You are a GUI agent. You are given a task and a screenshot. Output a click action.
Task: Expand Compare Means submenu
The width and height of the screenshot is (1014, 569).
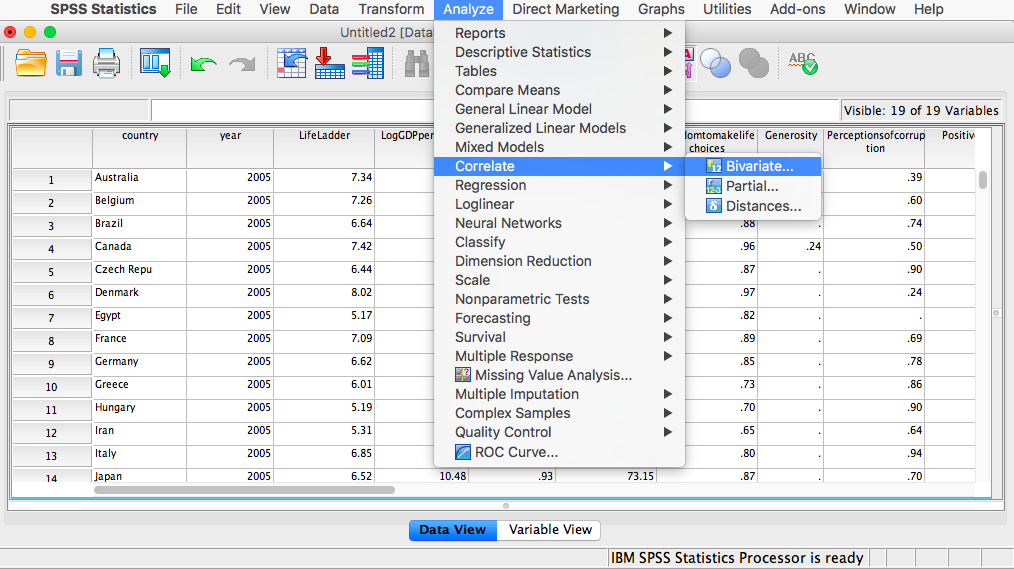point(559,90)
